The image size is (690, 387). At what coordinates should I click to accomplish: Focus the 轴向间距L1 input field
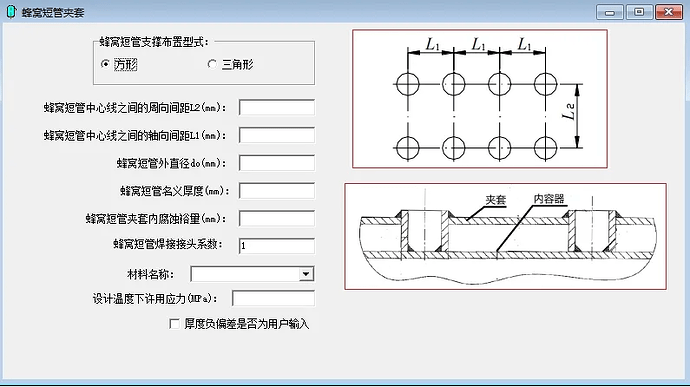point(277,135)
